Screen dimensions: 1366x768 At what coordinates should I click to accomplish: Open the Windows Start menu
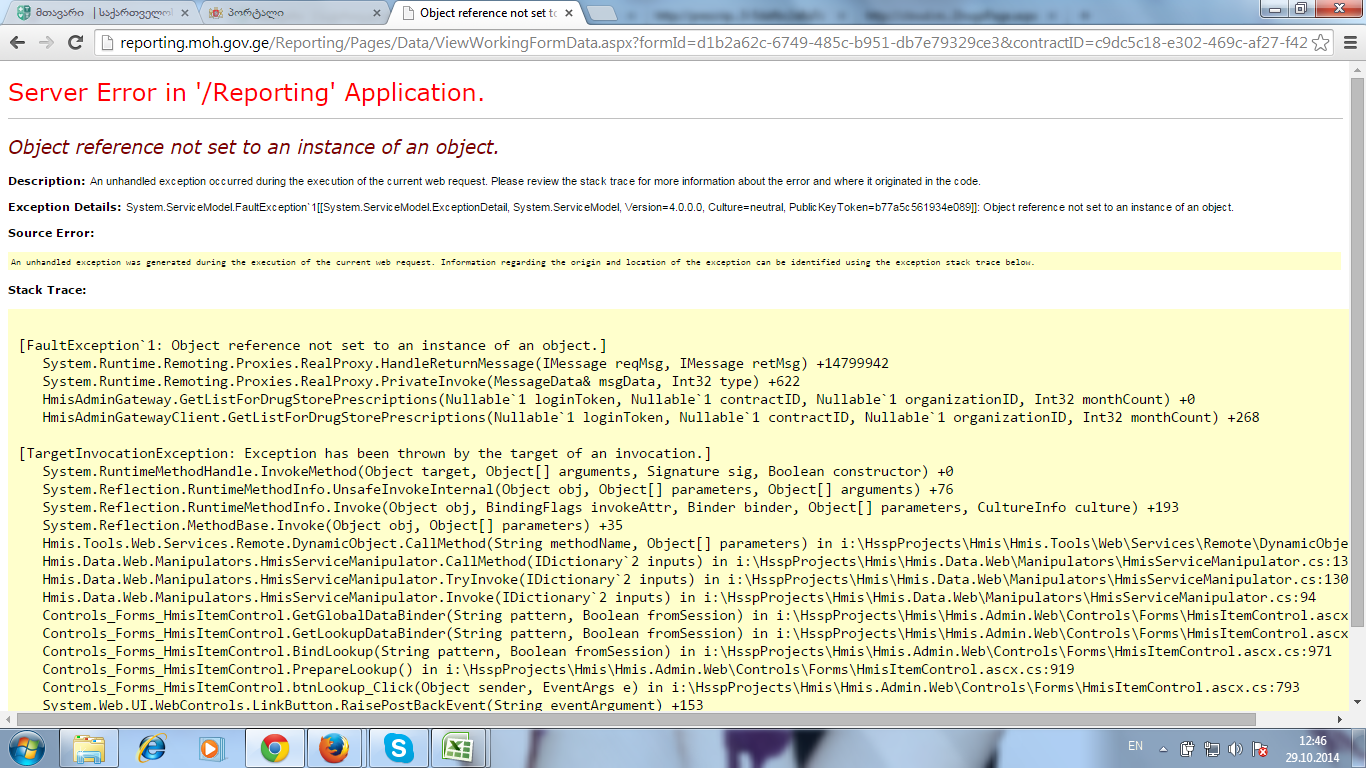tap(25, 748)
